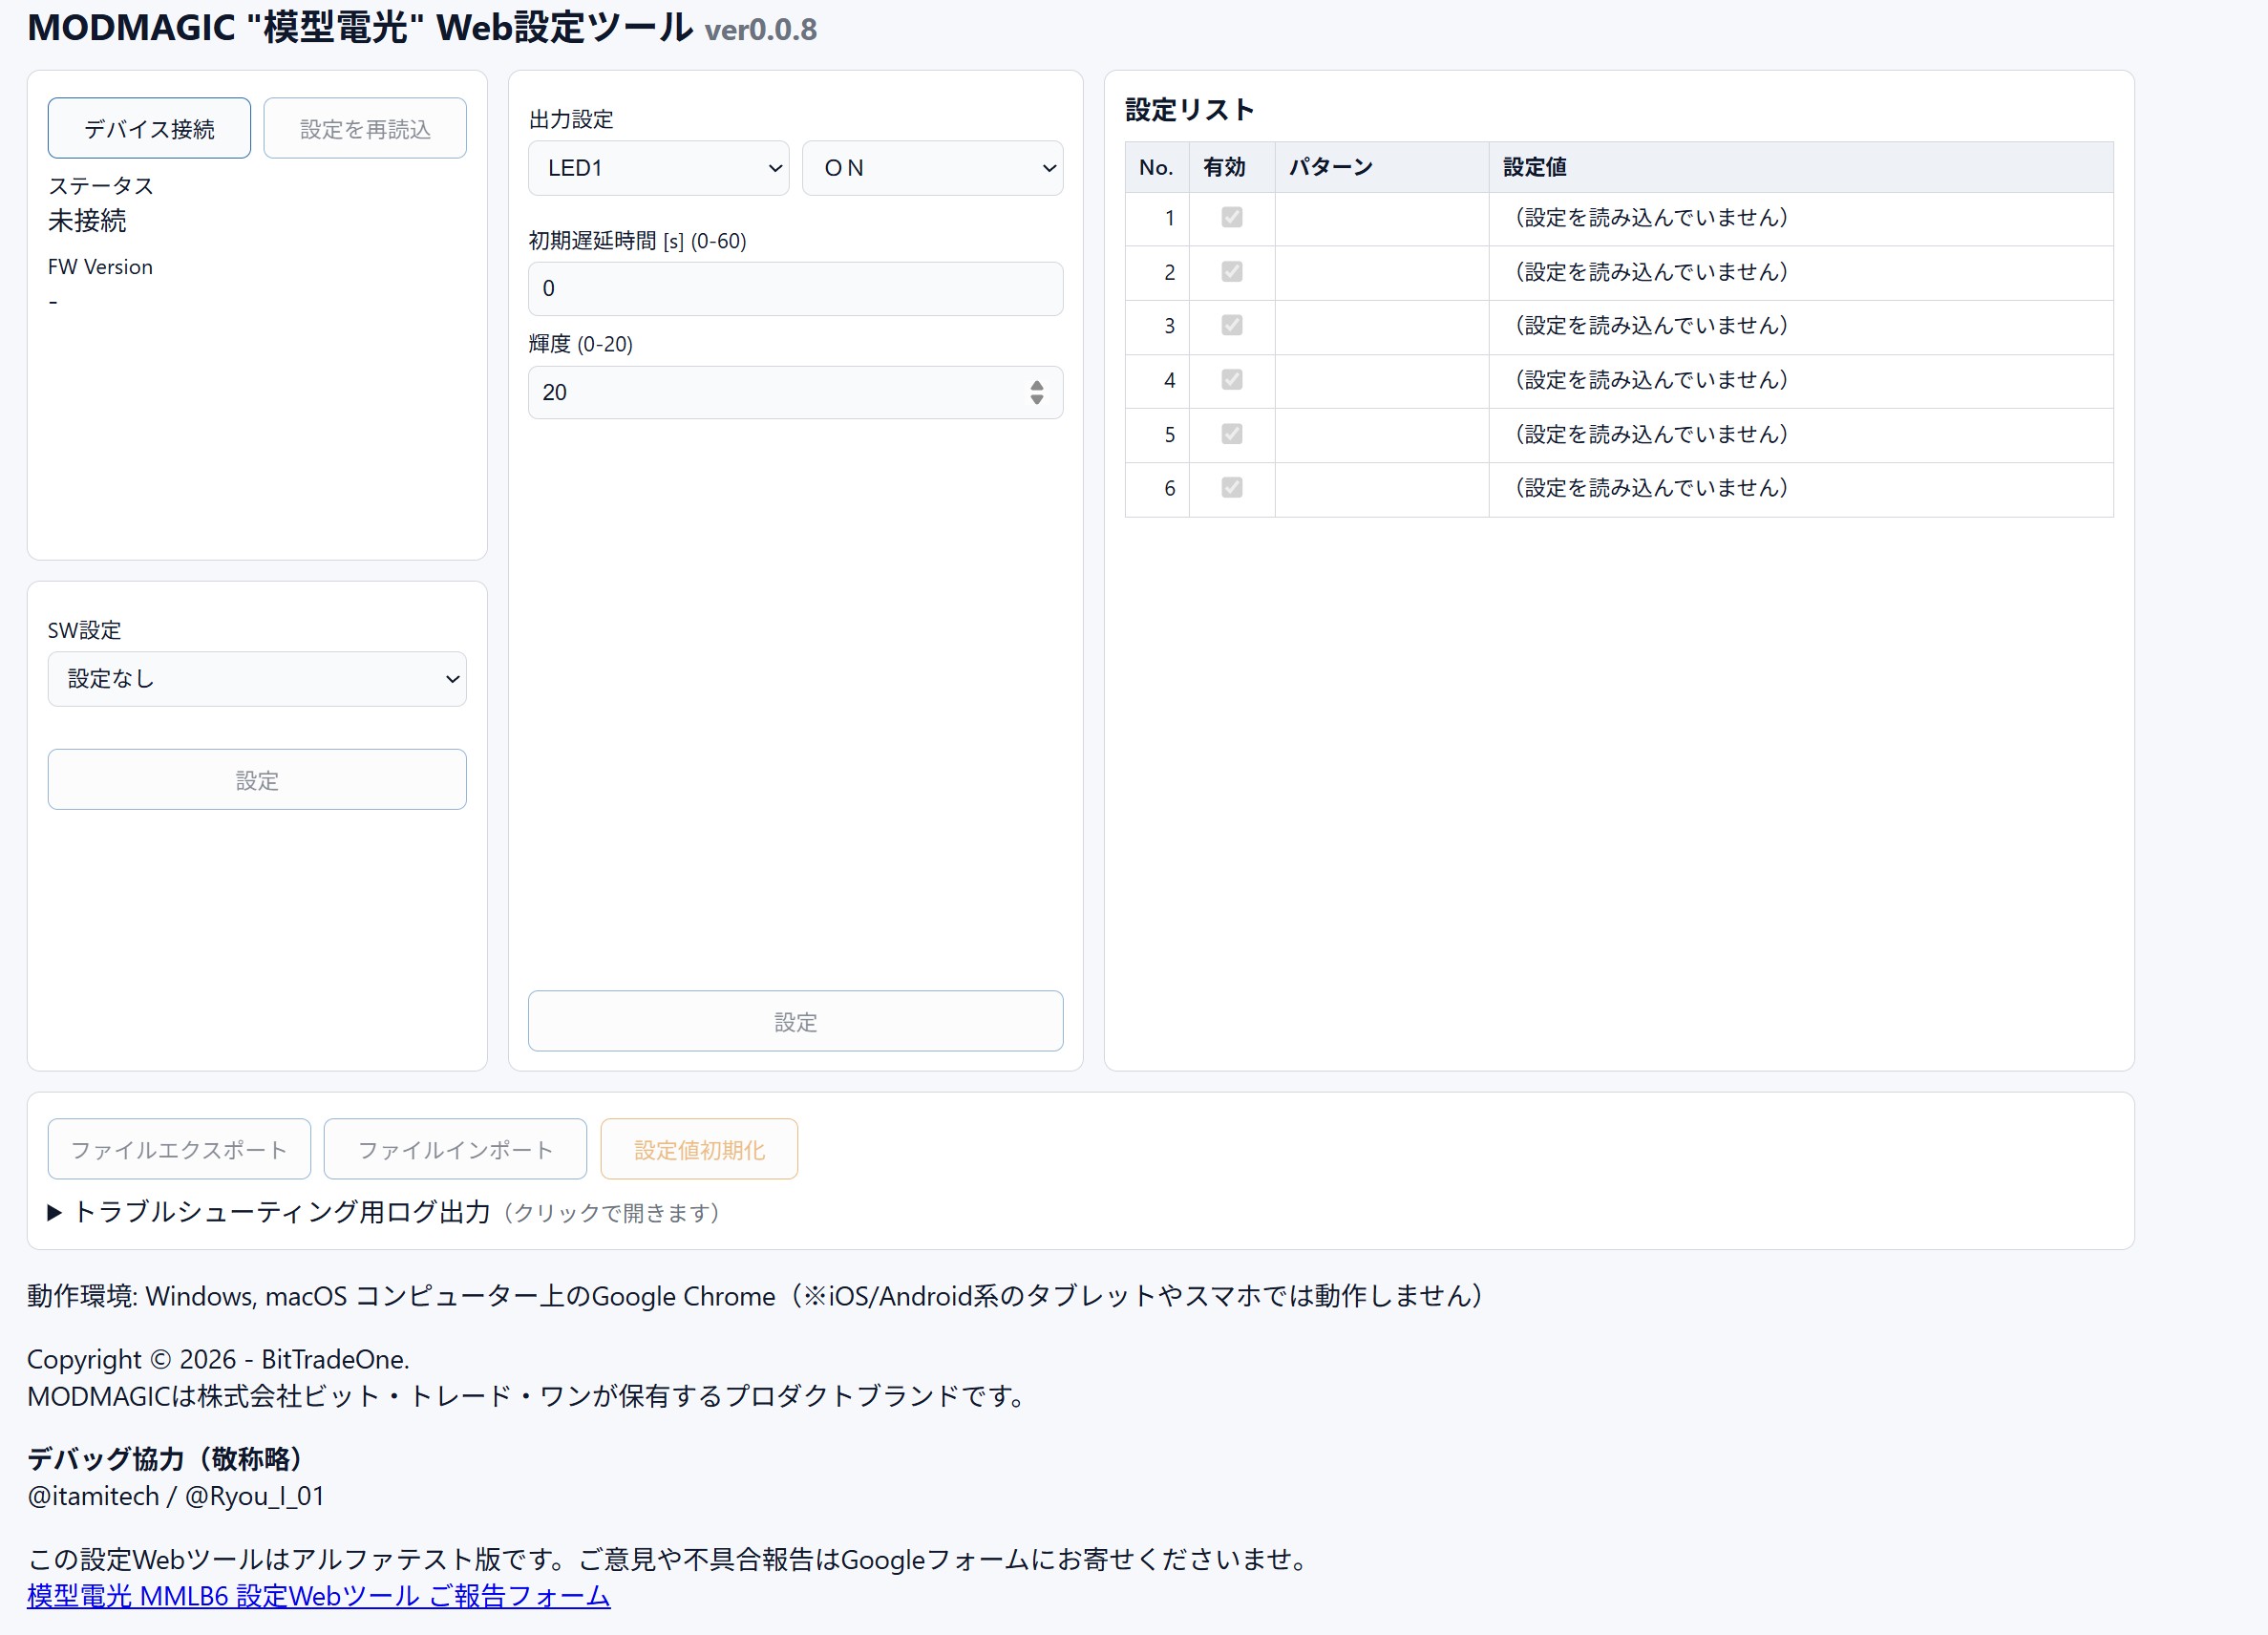Open the SW設定 dropdown
Image resolution: width=2268 pixels, height=1635 pixels.
click(257, 679)
